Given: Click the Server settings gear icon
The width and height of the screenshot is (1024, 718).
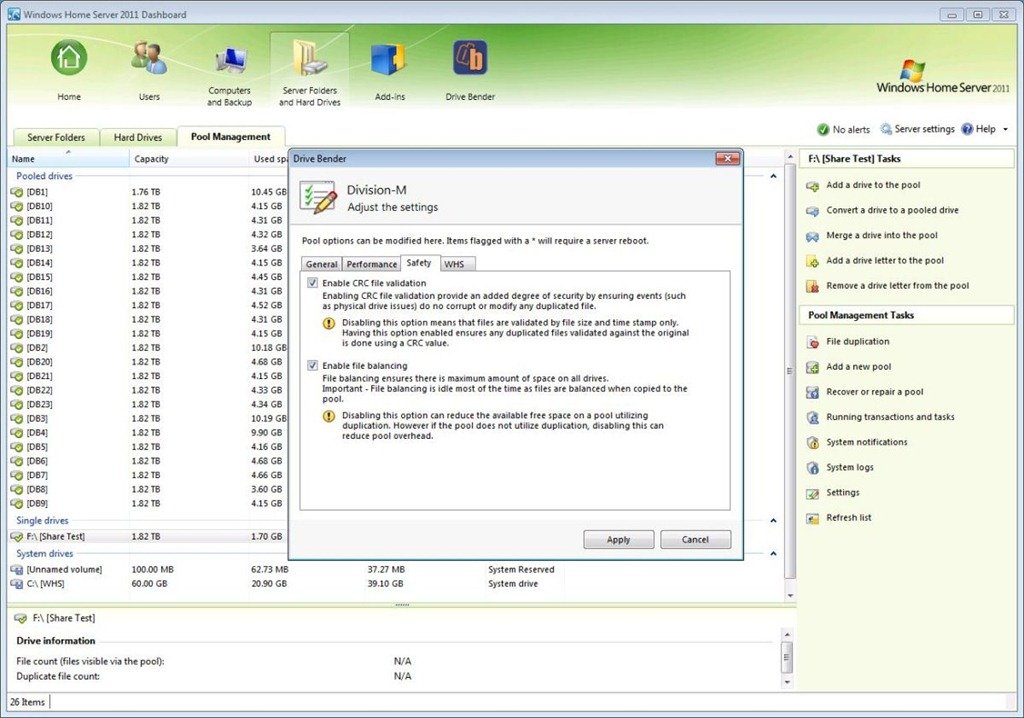Looking at the screenshot, I should coord(886,129).
